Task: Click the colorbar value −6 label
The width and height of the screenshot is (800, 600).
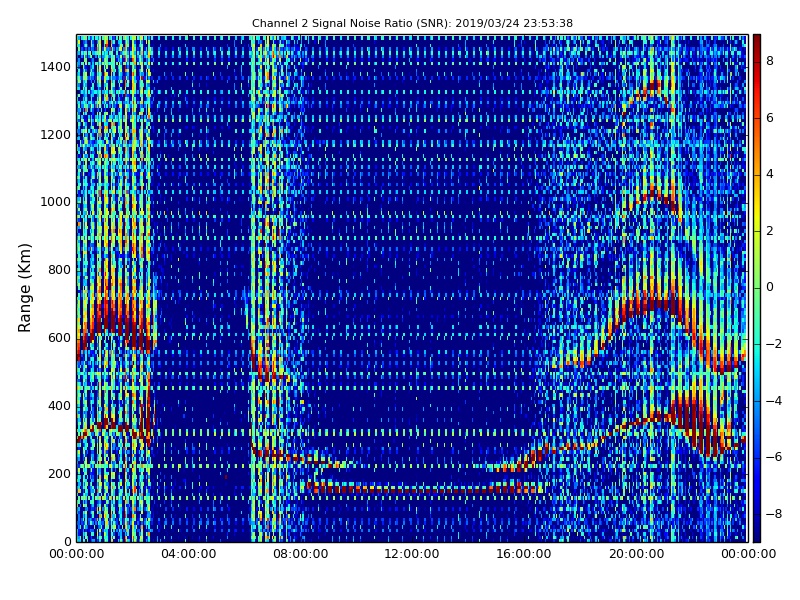Action: 774,457
